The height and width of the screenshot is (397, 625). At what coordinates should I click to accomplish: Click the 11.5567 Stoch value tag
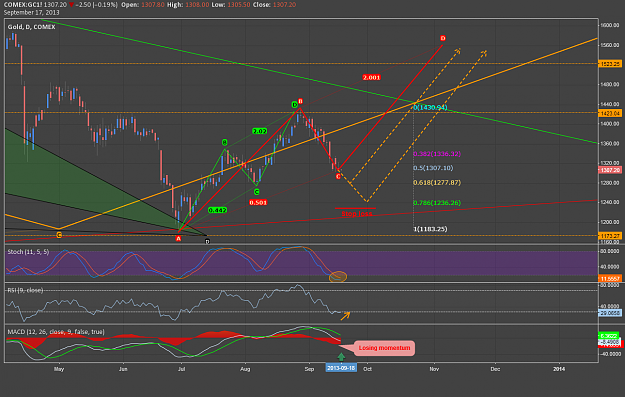610,279
